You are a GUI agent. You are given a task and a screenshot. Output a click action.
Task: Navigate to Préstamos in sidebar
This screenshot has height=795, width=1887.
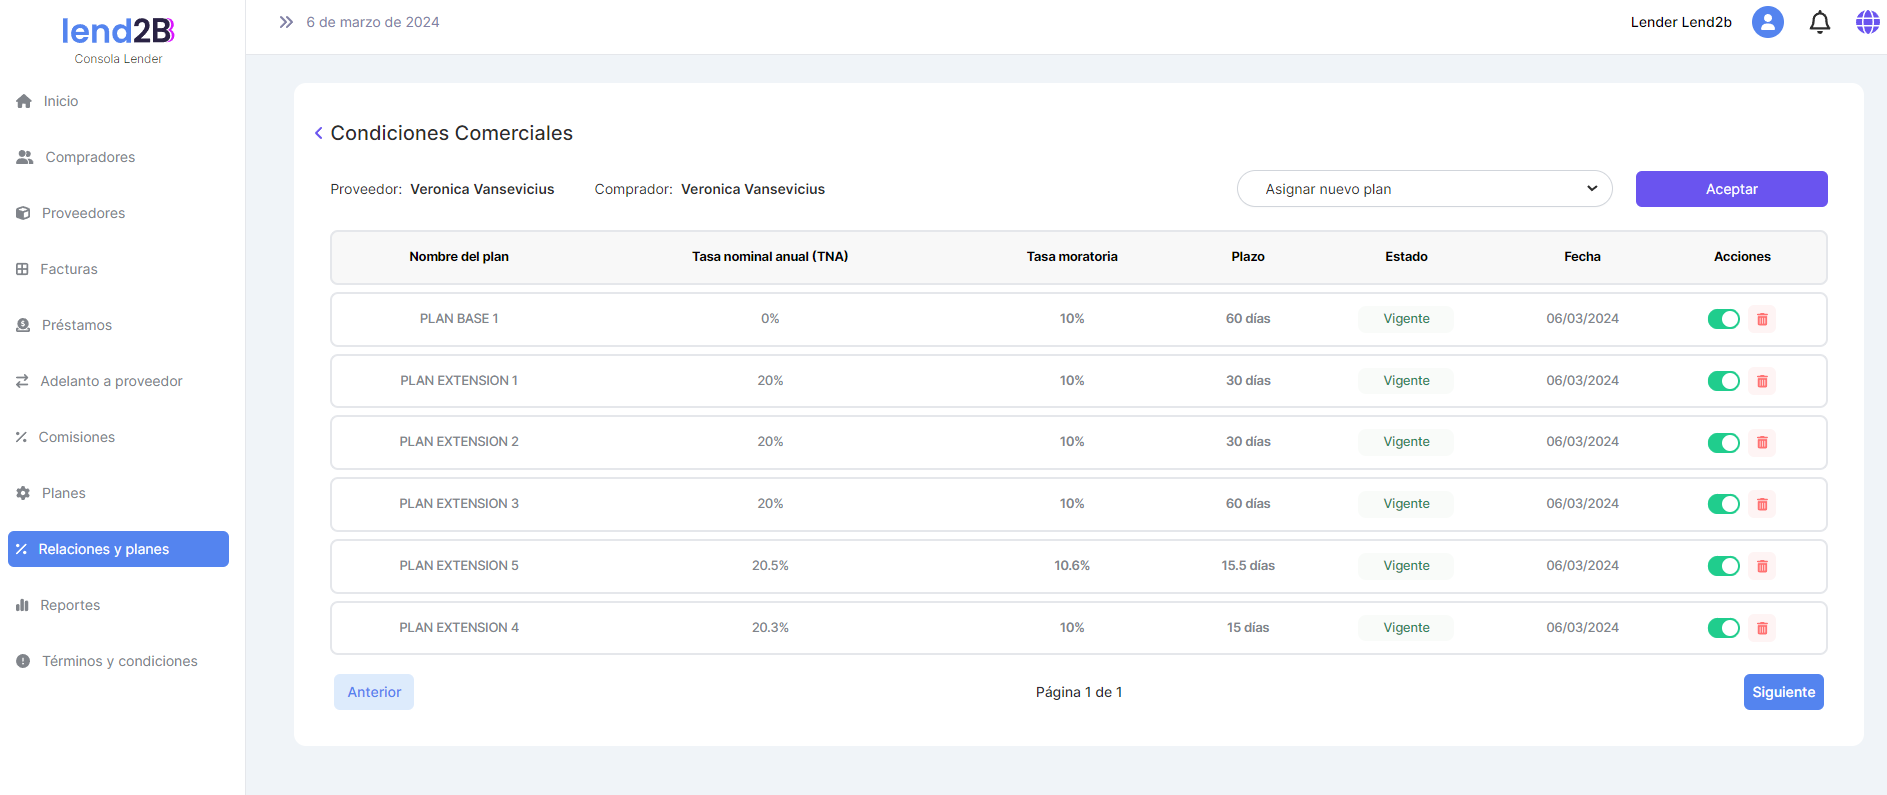(x=76, y=325)
